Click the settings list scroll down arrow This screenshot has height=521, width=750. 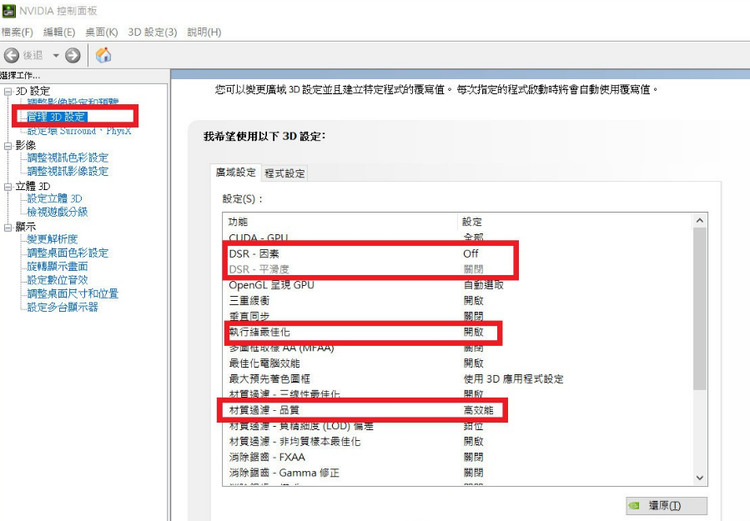click(x=699, y=478)
